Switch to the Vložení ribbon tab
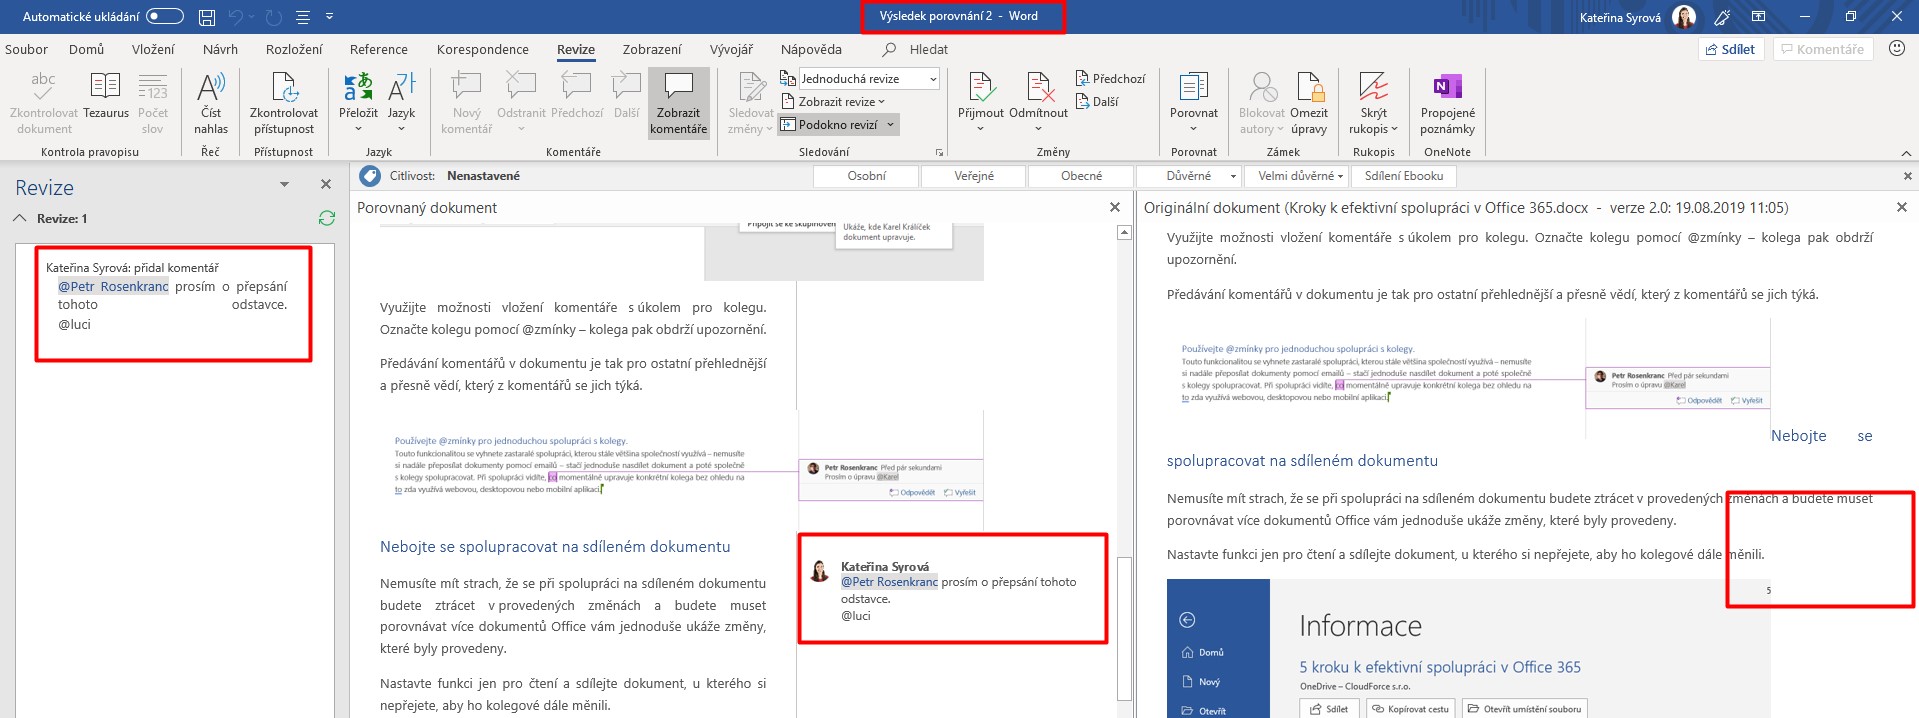This screenshot has width=1919, height=718. click(153, 49)
